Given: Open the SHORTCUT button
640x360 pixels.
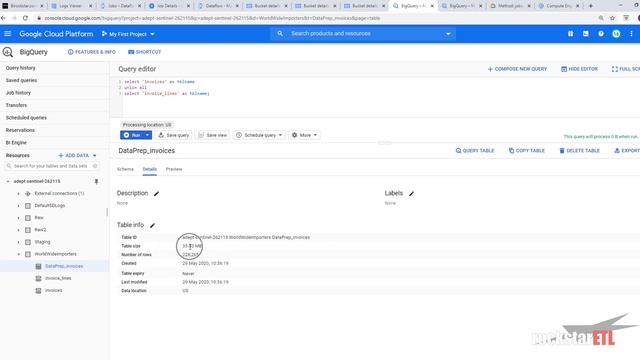Looking at the screenshot, I should (x=144, y=52).
